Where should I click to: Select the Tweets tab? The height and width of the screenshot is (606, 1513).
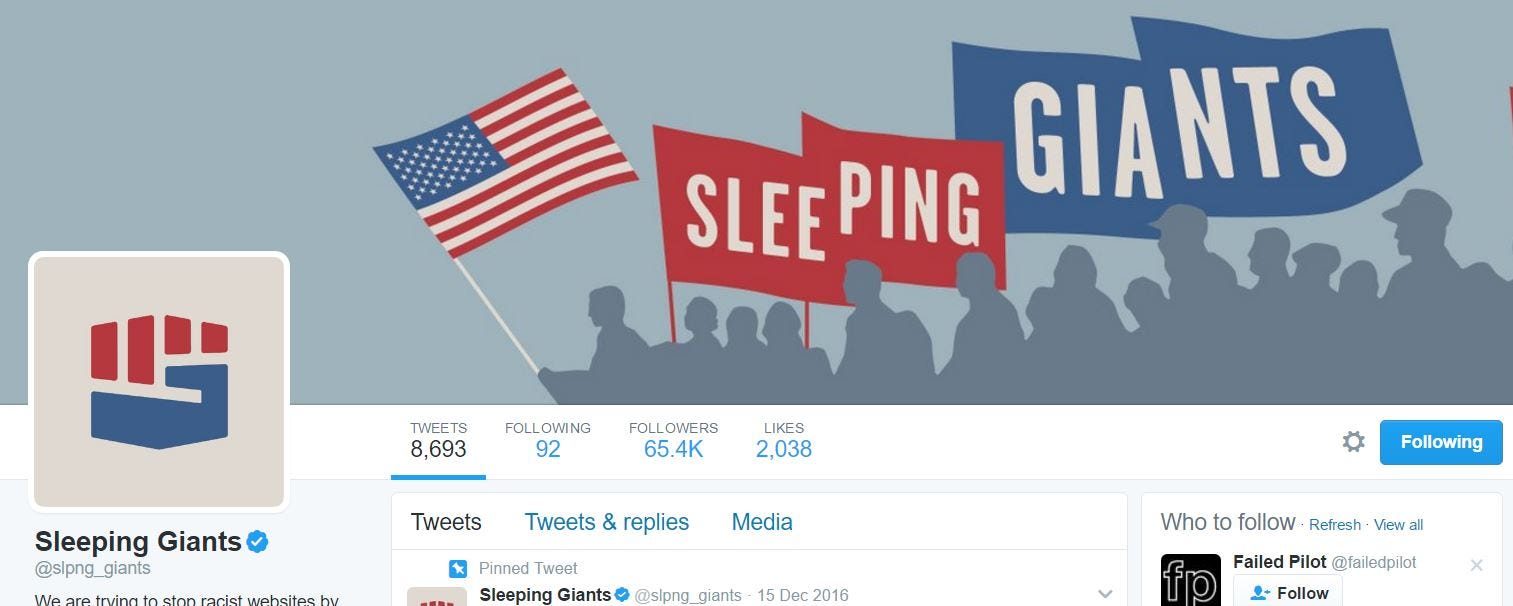446,522
